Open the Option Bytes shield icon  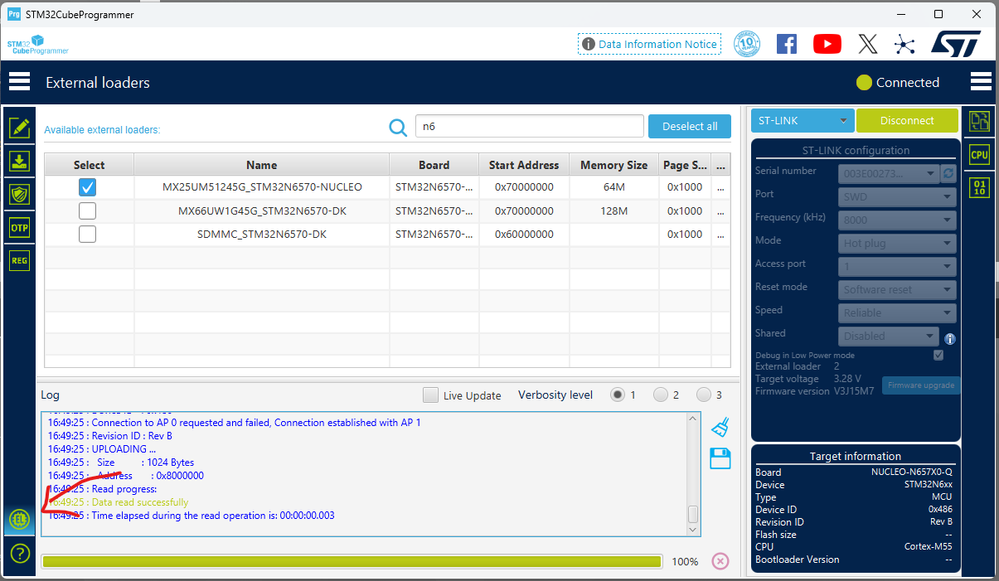click(20, 194)
